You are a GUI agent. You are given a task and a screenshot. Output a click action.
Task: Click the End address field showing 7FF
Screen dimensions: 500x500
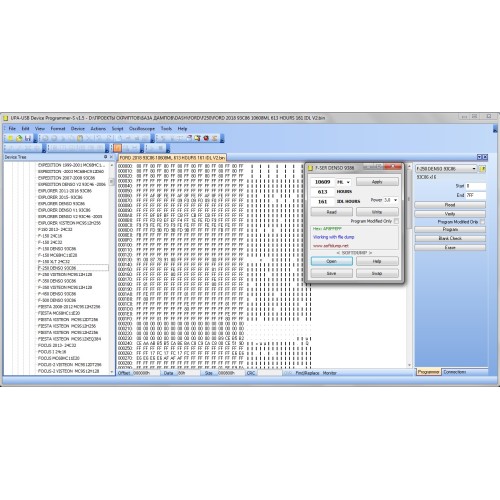pyautogui.click(x=476, y=195)
